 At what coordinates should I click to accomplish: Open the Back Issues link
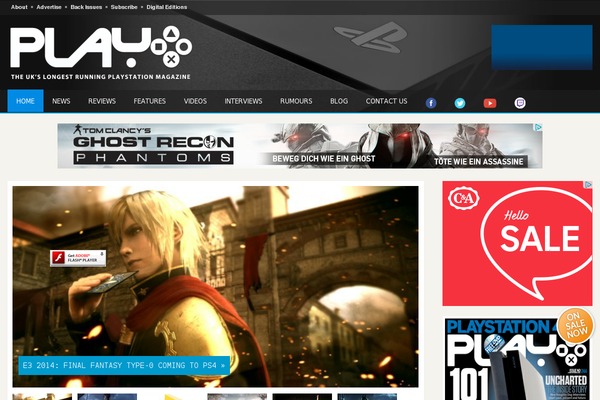coord(86,7)
